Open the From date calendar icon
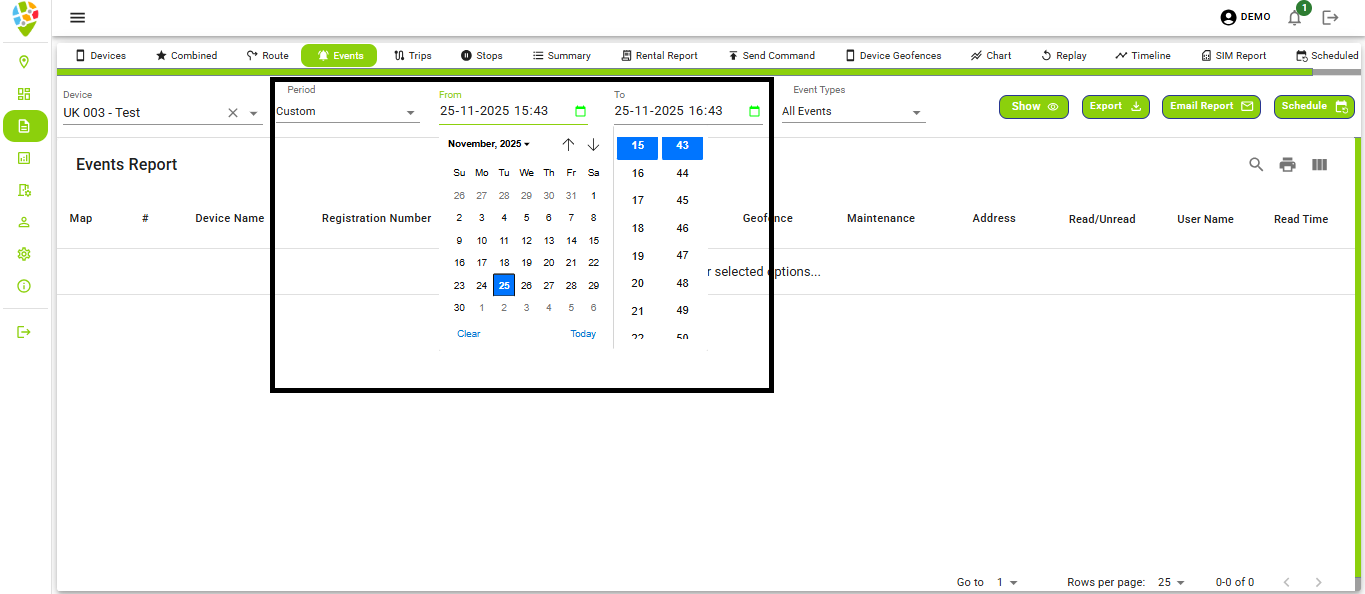The image size is (1365, 594). [x=580, y=112]
